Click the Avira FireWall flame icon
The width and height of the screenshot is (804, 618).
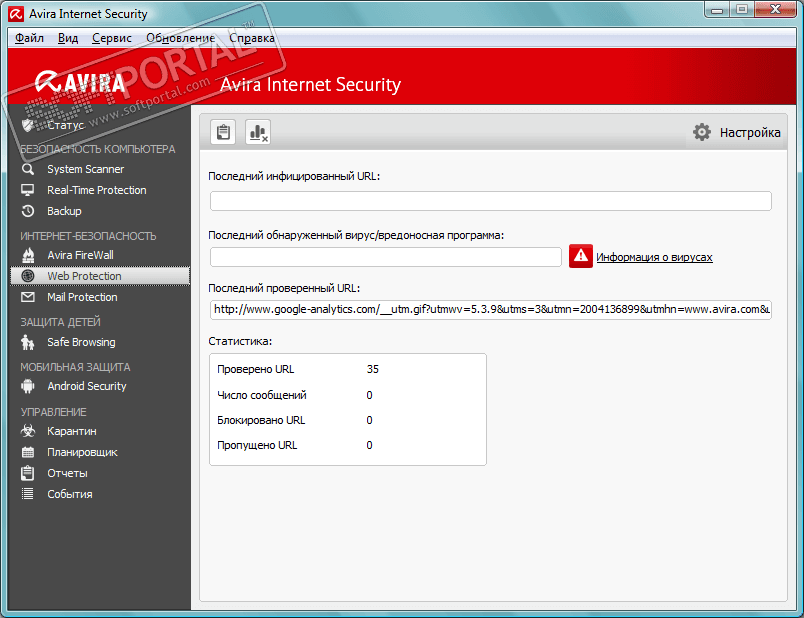[28, 255]
